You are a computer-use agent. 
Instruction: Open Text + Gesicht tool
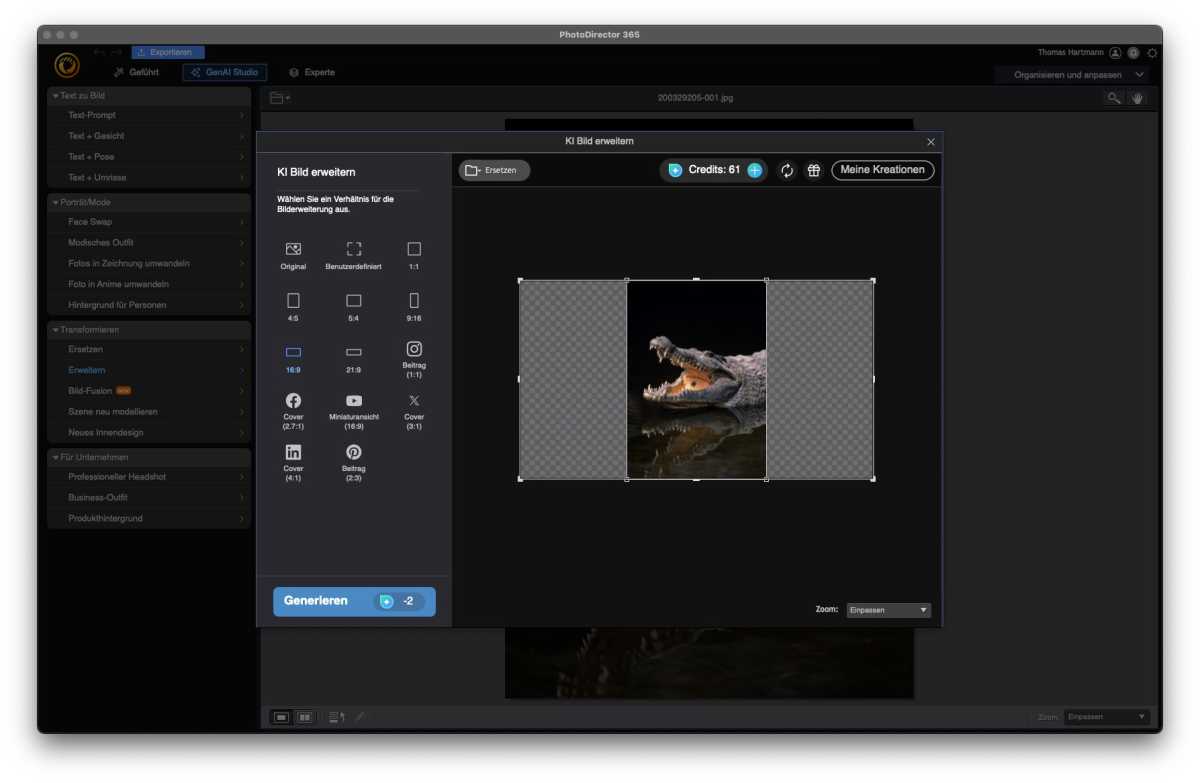pyautogui.click(x=149, y=136)
